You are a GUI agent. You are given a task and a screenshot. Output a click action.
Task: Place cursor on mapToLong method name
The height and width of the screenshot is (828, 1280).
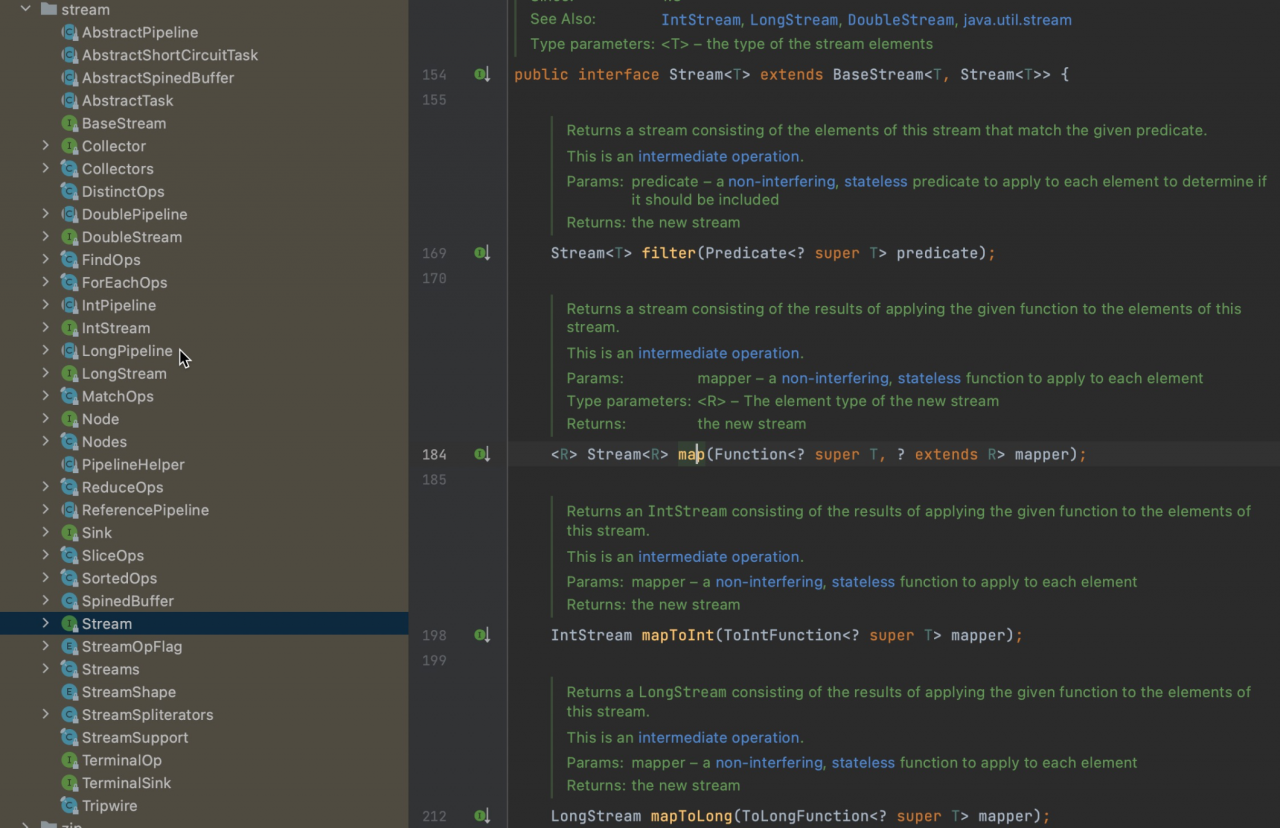[x=690, y=817]
